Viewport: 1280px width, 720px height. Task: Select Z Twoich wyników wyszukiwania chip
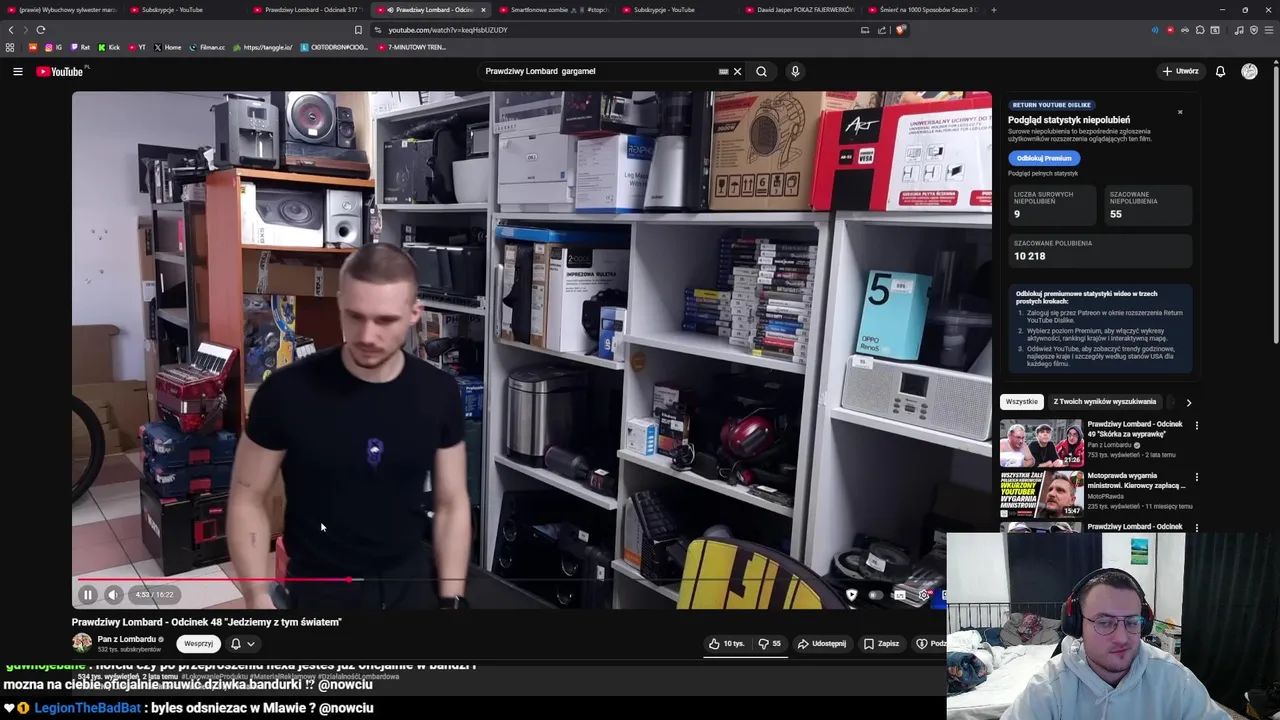point(1104,402)
